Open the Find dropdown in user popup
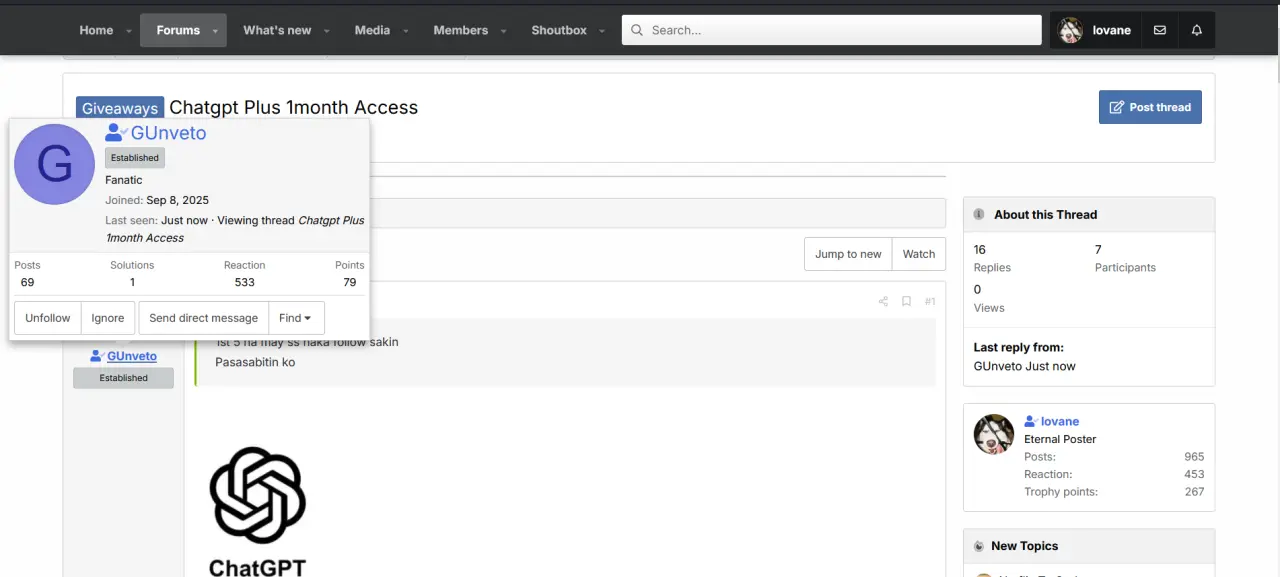 295,318
